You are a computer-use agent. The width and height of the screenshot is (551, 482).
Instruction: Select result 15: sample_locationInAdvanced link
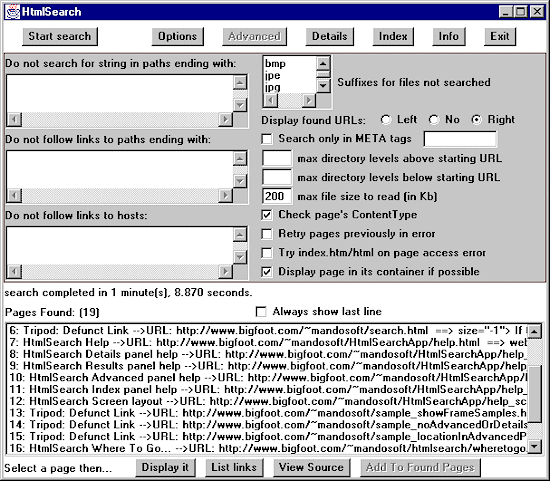(x=267, y=436)
